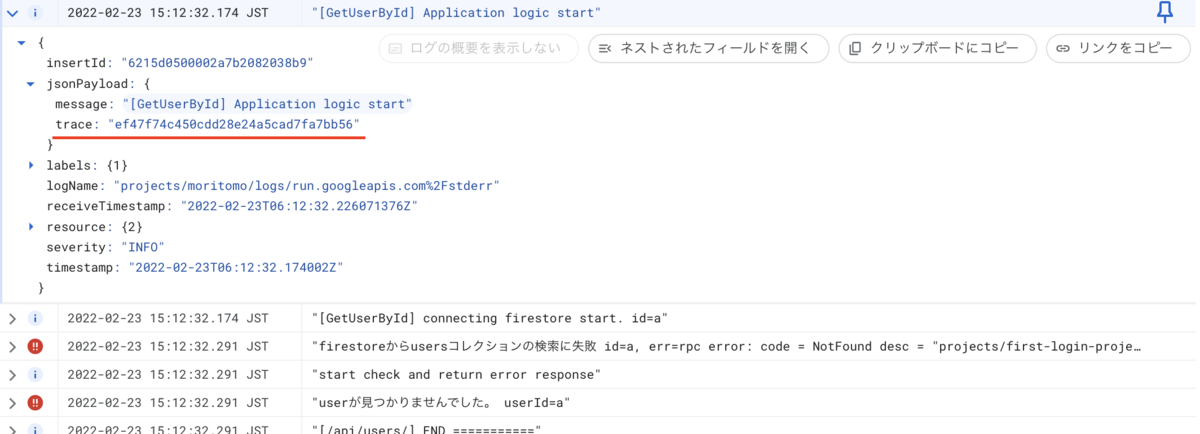Click the header summary [GetUserById] Application logic start
This screenshot has width=1200, height=434.
coord(456,13)
